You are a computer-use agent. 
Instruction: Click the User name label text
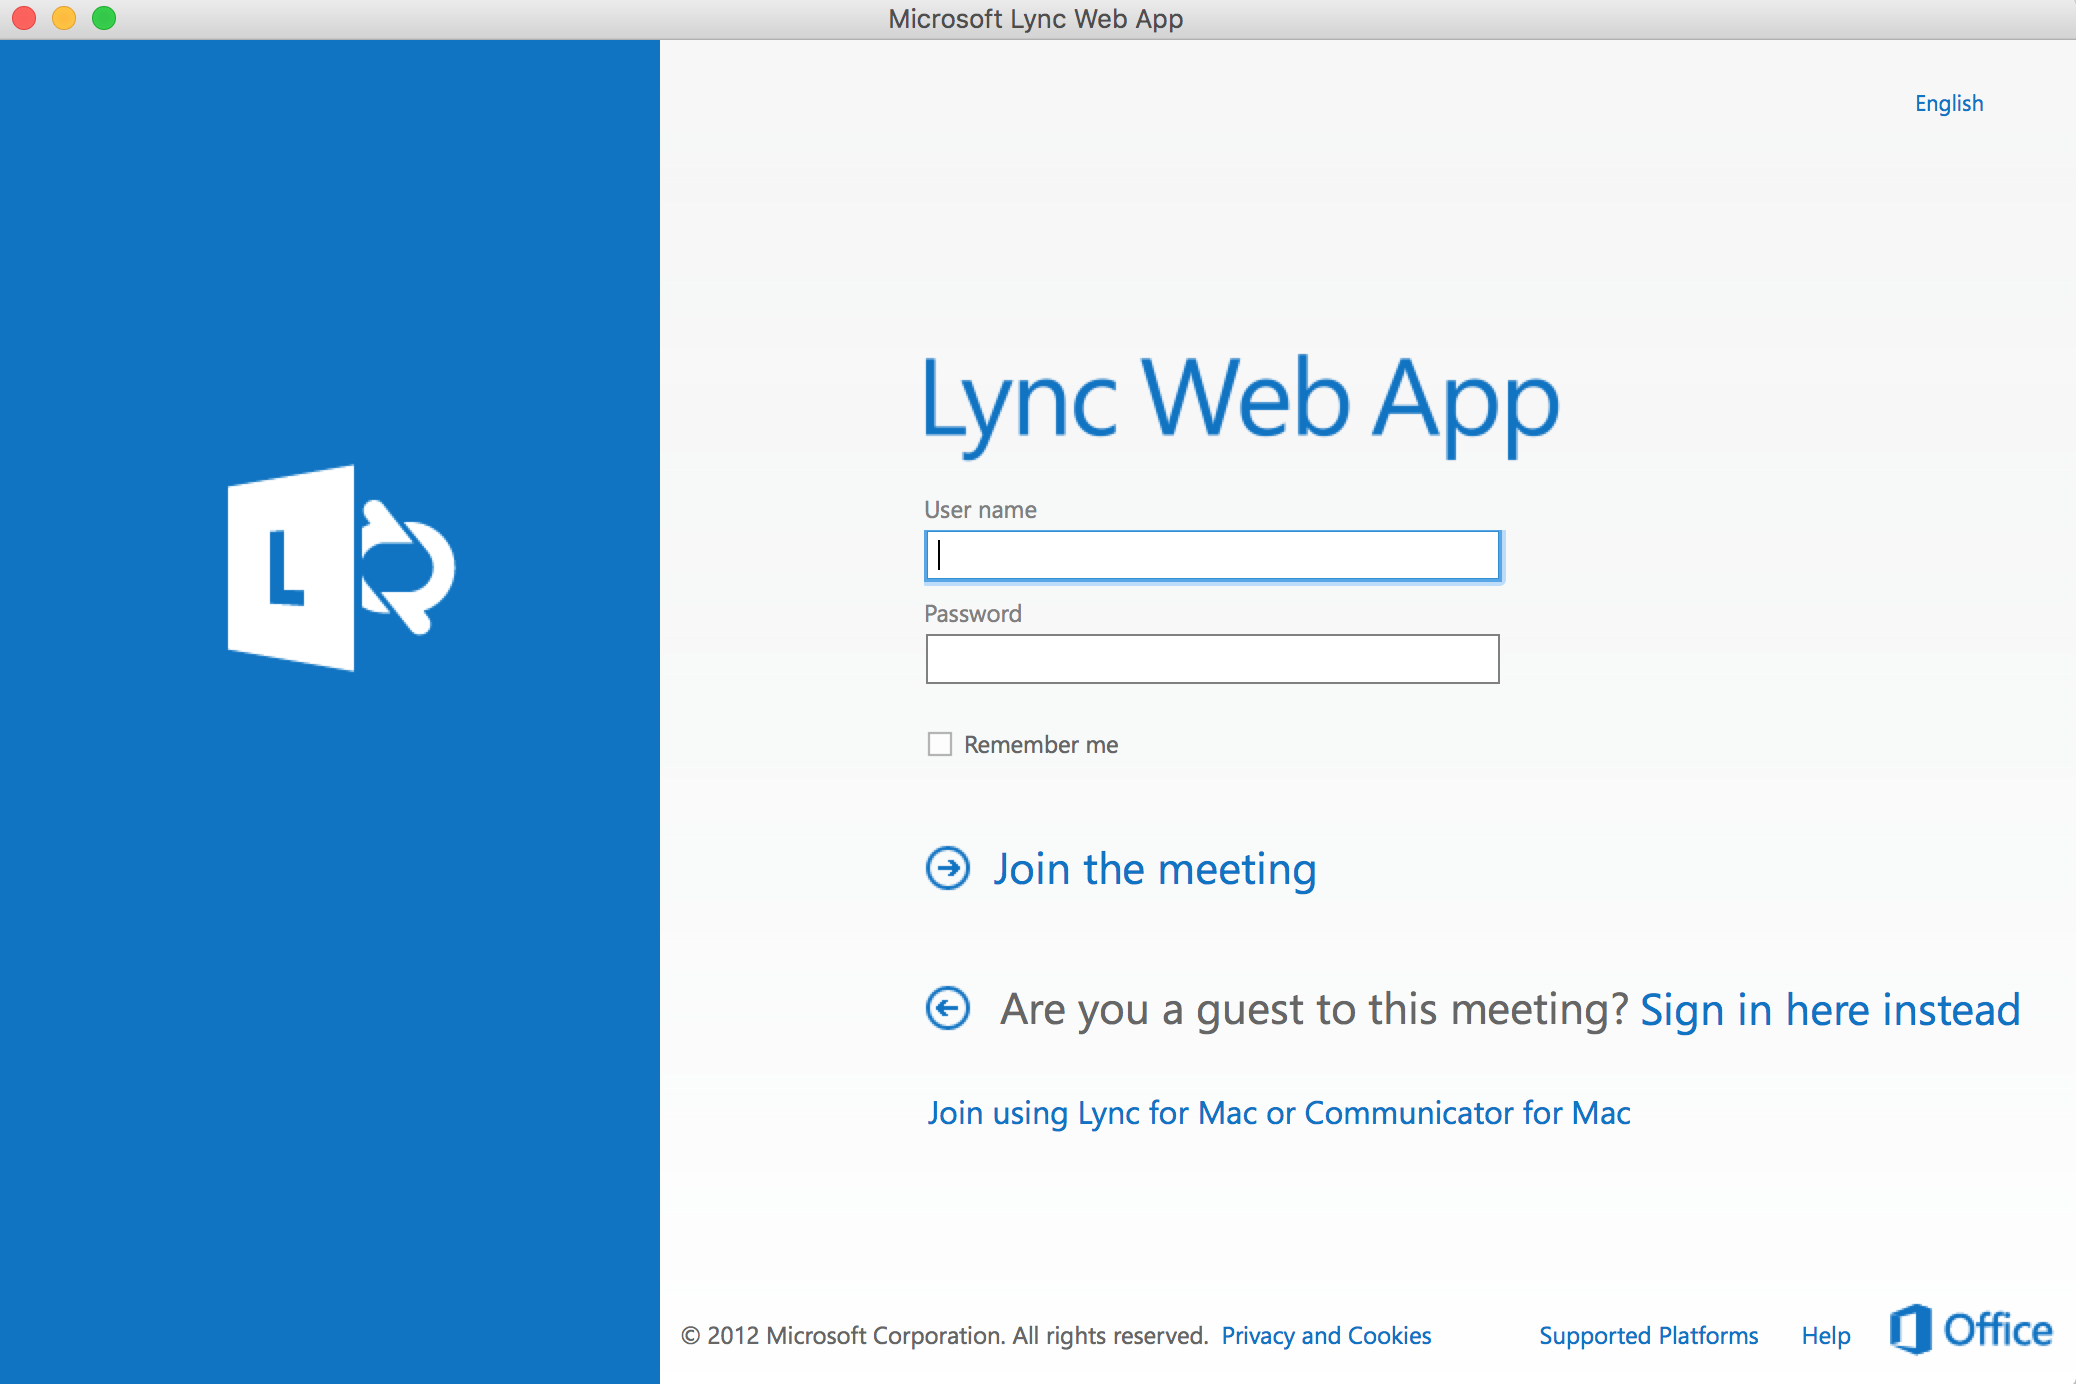(980, 510)
